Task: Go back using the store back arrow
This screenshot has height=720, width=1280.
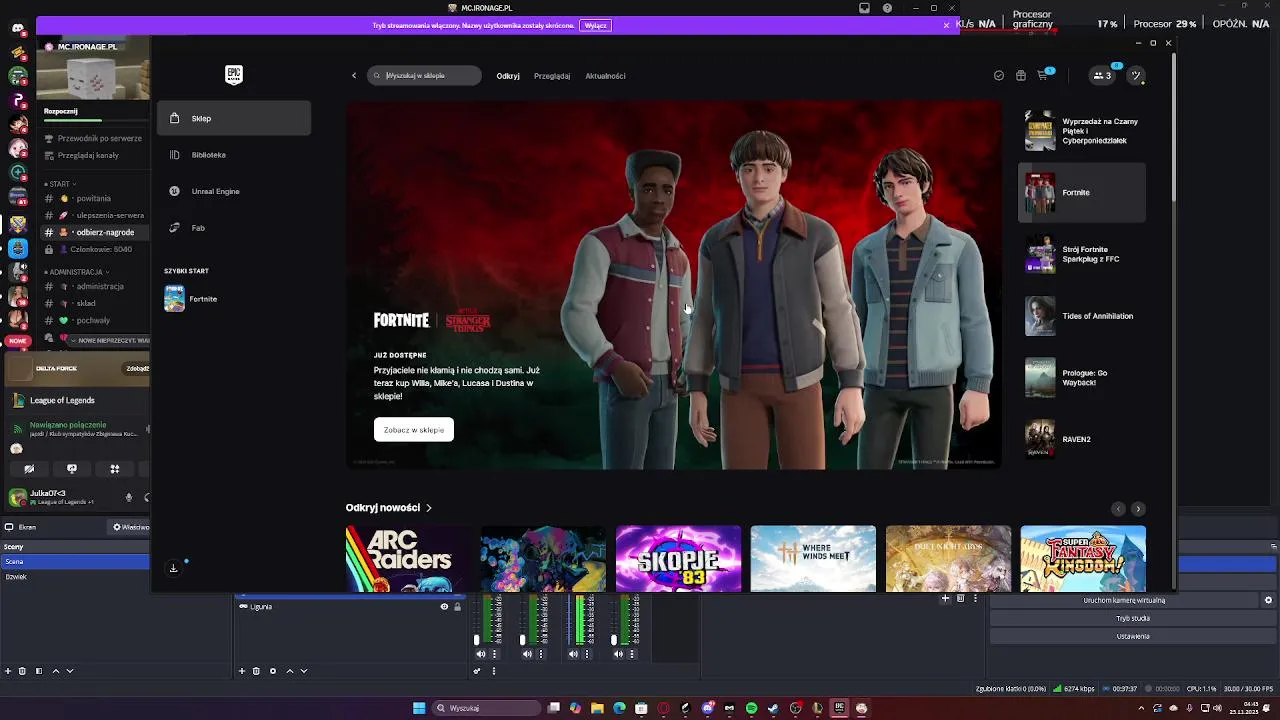Action: click(x=354, y=75)
